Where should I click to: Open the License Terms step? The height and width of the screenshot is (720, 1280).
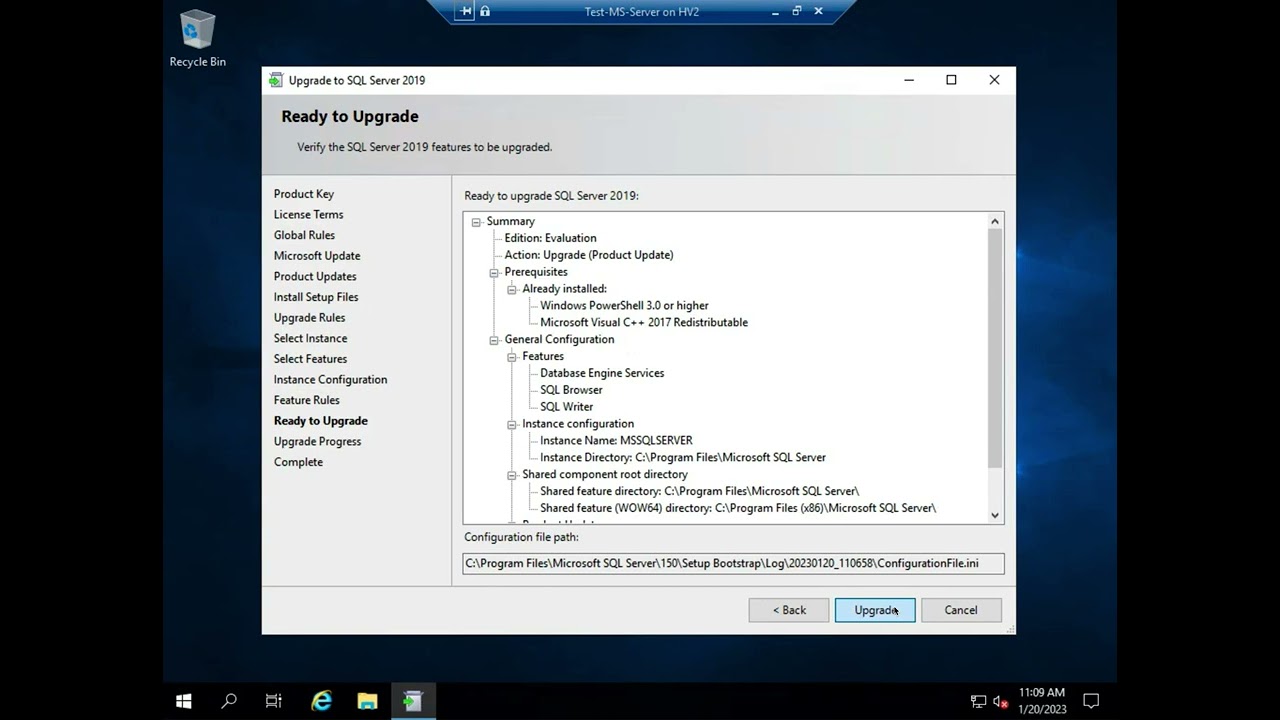pyautogui.click(x=308, y=214)
